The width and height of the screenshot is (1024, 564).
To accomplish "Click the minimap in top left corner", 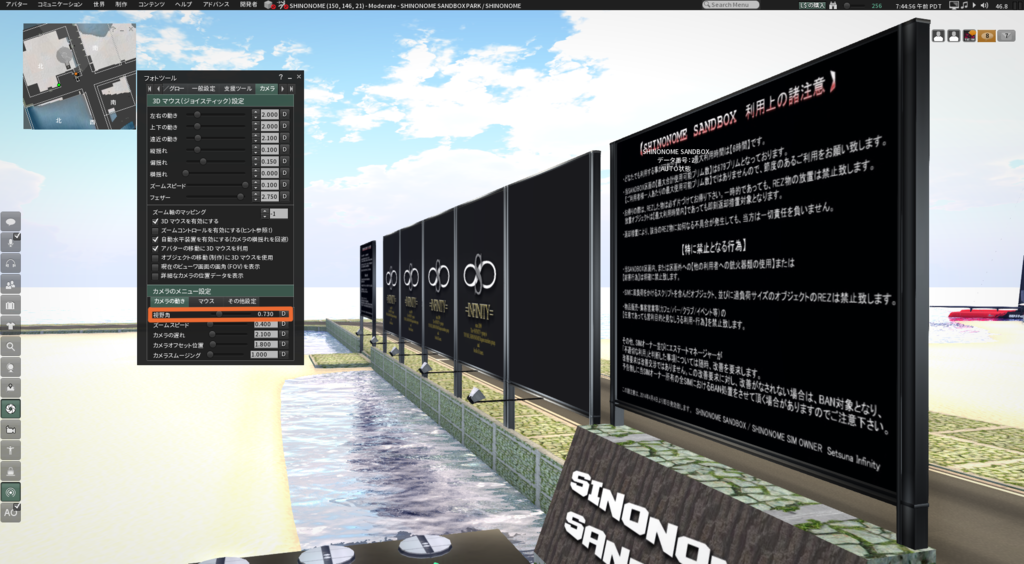I will coord(80,76).
